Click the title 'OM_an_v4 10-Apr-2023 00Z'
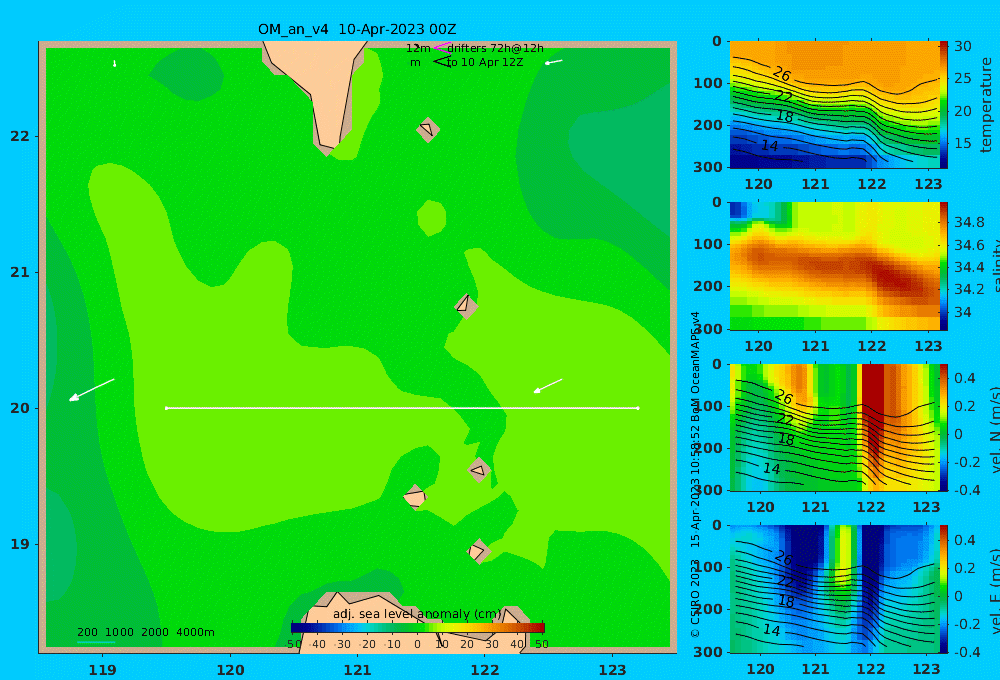The height and width of the screenshot is (680, 1000). point(357,29)
